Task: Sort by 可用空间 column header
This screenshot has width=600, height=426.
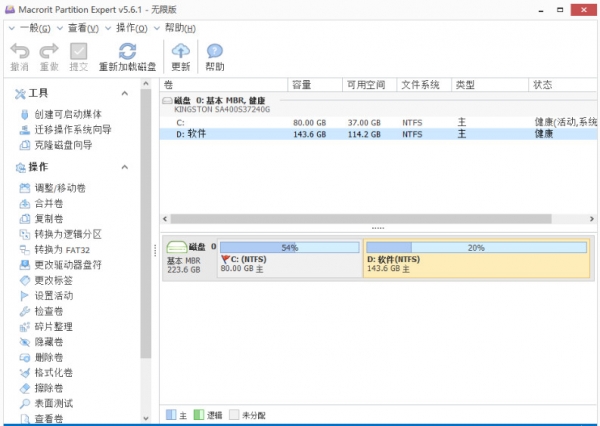Action: coord(370,85)
